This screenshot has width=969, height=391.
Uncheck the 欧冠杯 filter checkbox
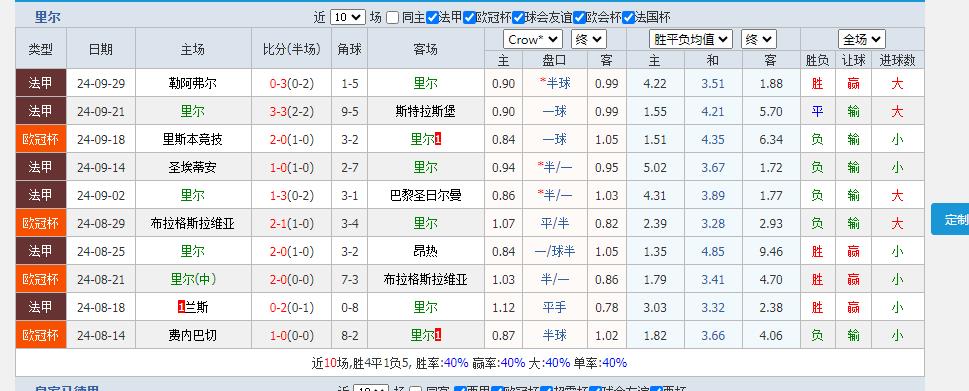(469, 18)
